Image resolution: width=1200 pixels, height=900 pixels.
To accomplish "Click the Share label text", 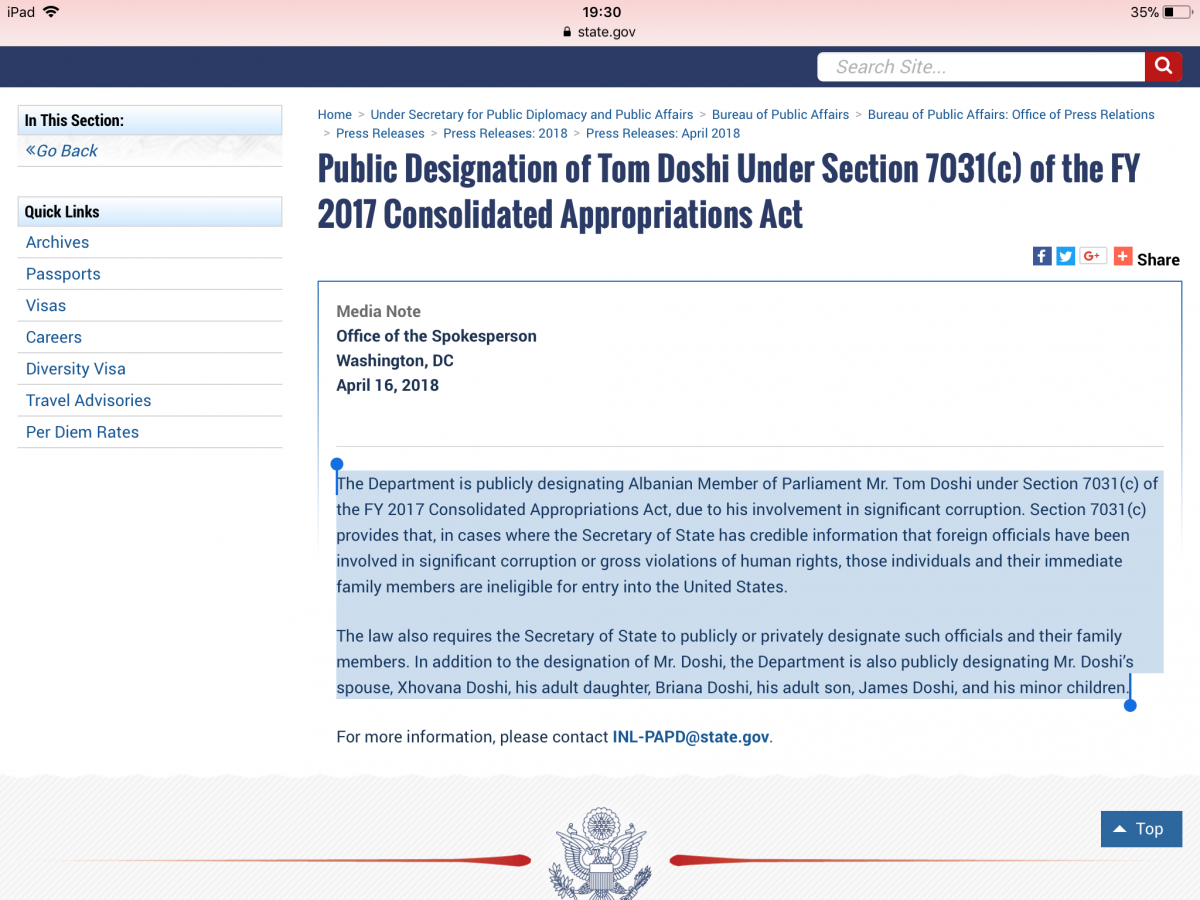I will coord(1158,260).
